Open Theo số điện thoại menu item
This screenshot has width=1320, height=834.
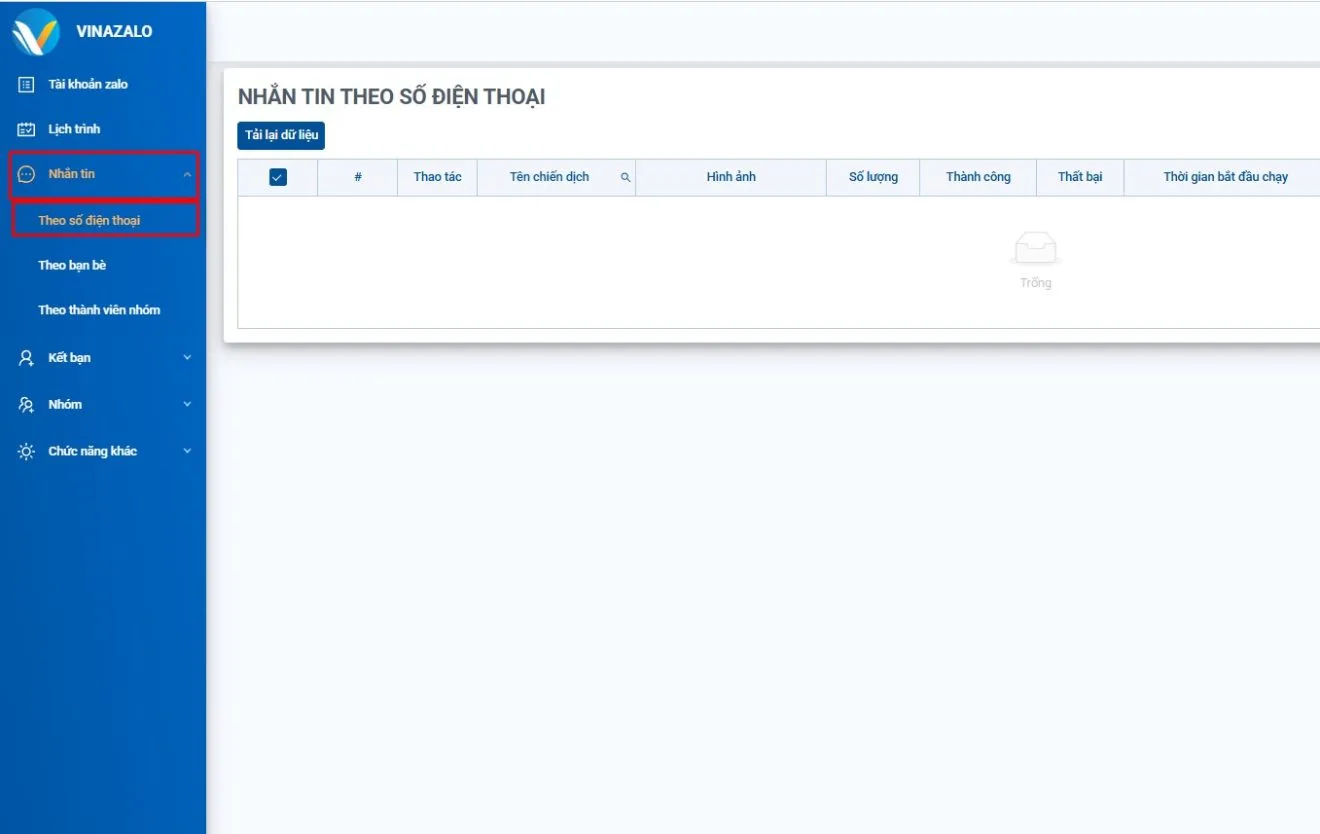point(89,221)
